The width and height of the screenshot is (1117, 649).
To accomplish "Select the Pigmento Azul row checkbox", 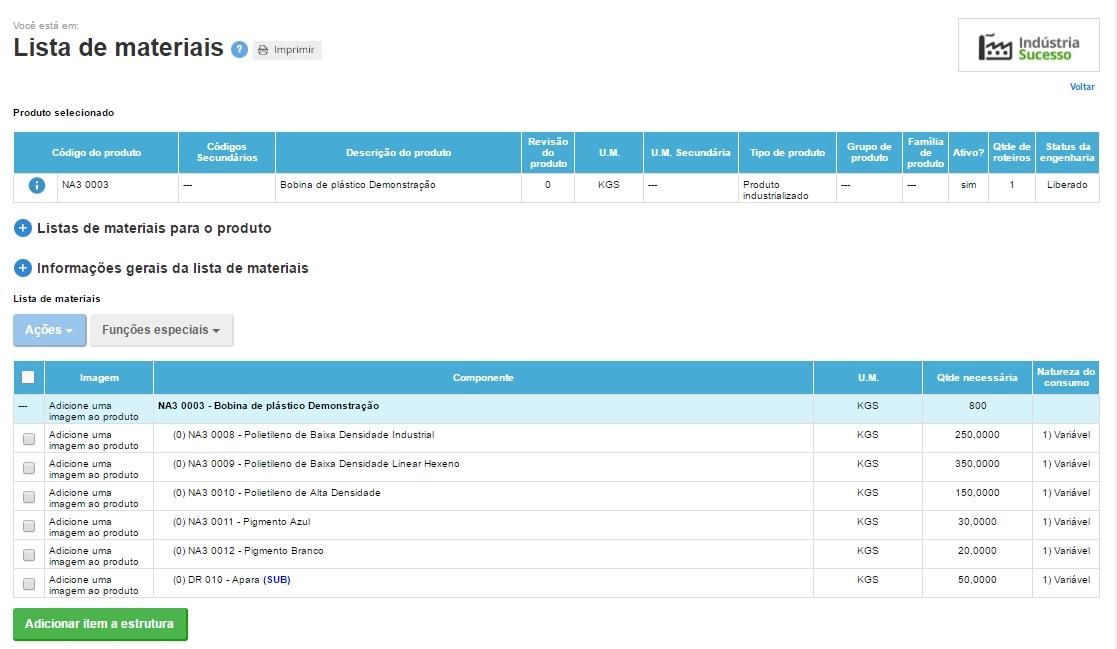I will (x=29, y=526).
